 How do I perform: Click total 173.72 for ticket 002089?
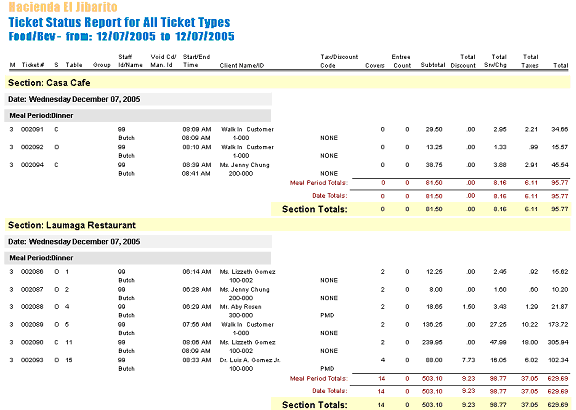[558, 324]
